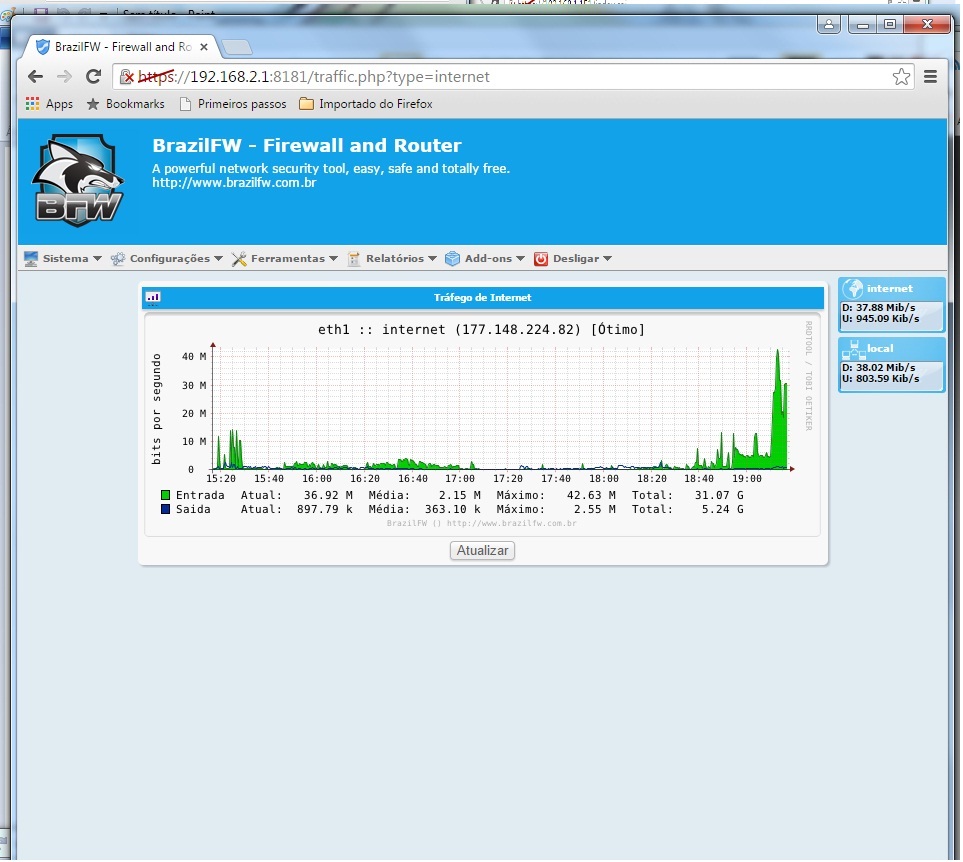This screenshot has height=862, width=963.
Task: Bookmark this page with the star icon
Action: pyautogui.click(x=901, y=77)
